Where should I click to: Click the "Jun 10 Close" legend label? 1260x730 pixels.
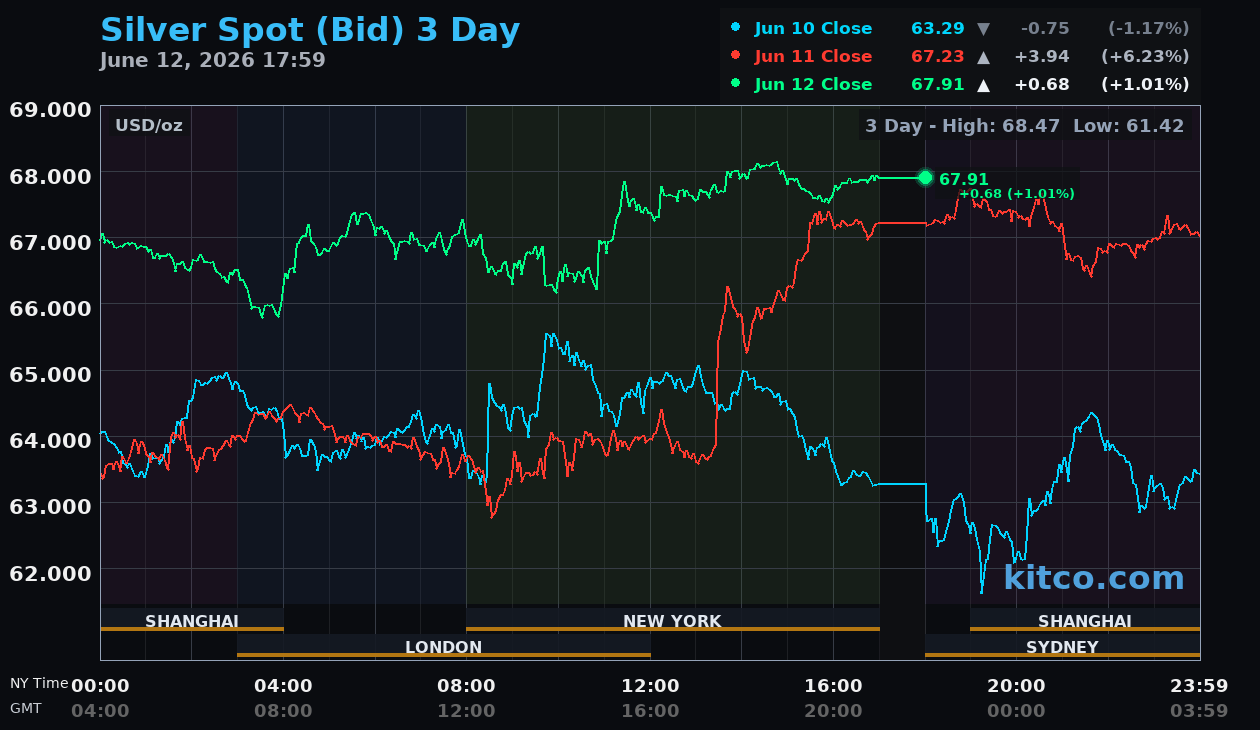pos(813,29)
